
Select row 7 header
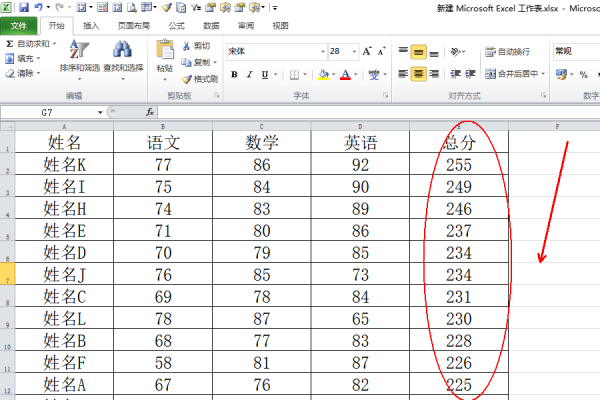(x=7, y=274)
